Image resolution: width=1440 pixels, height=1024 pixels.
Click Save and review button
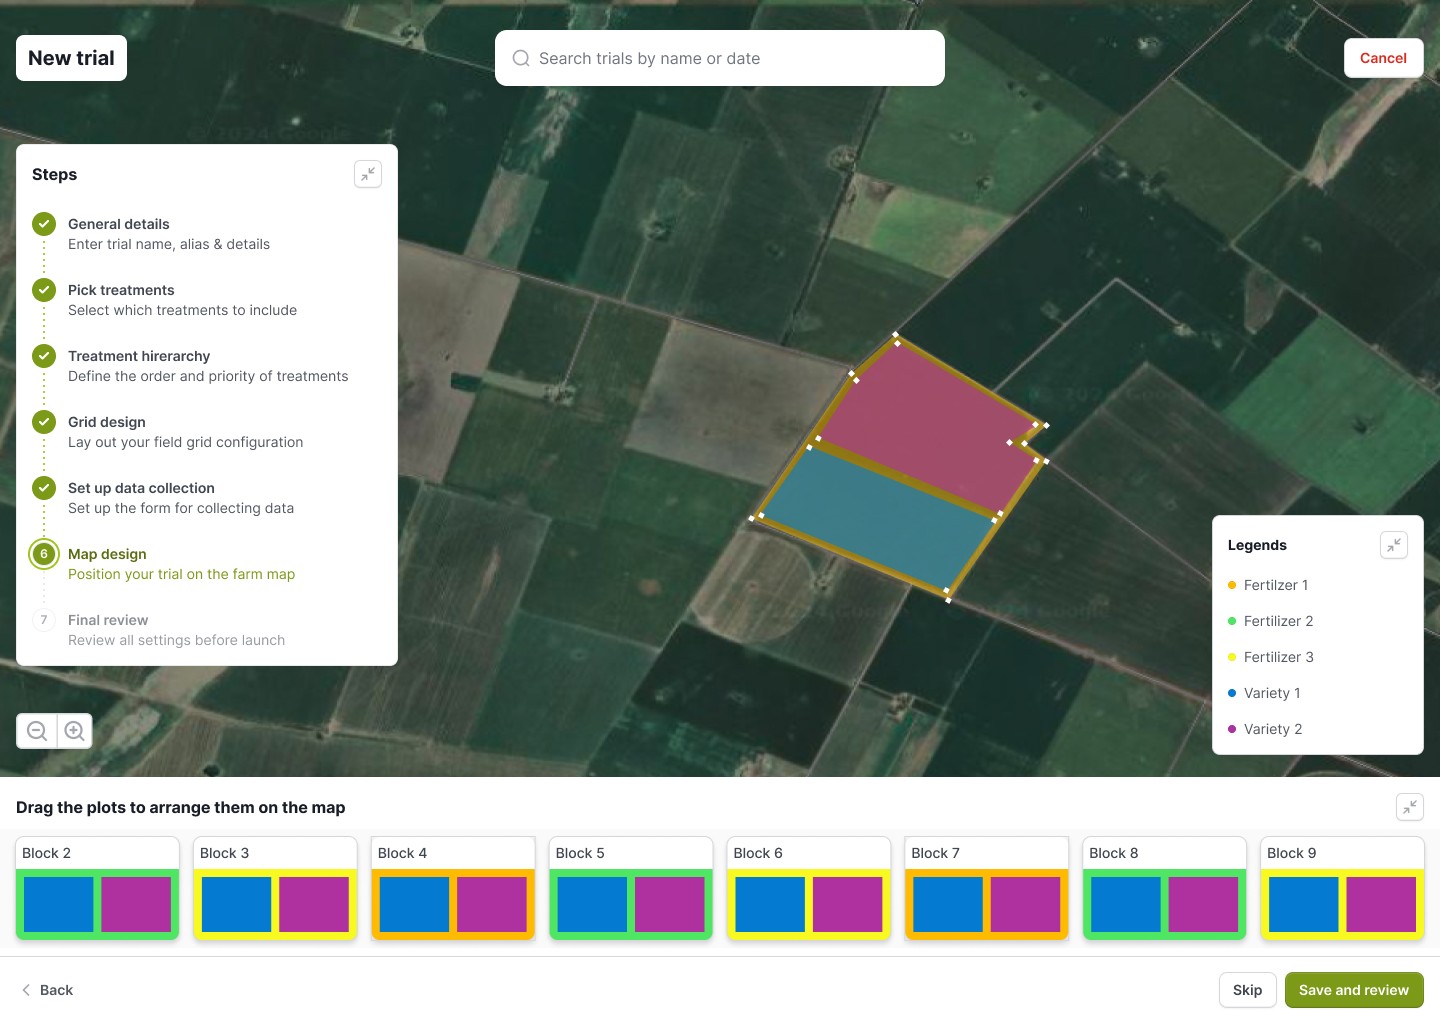coord(1353,990)
